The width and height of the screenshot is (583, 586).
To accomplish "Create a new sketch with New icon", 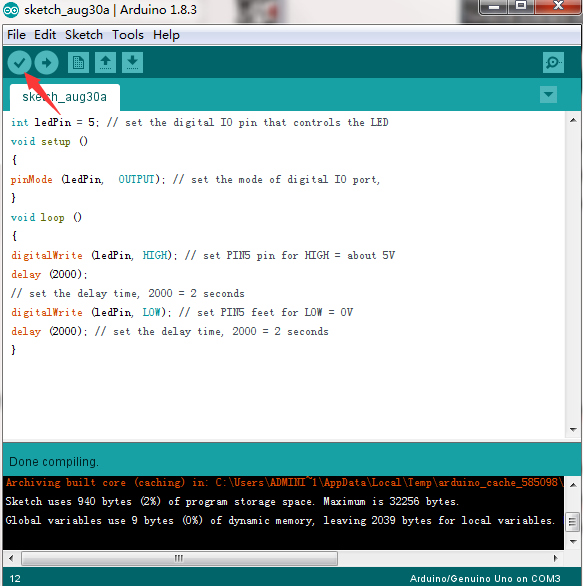I will [x=78, y=62].
